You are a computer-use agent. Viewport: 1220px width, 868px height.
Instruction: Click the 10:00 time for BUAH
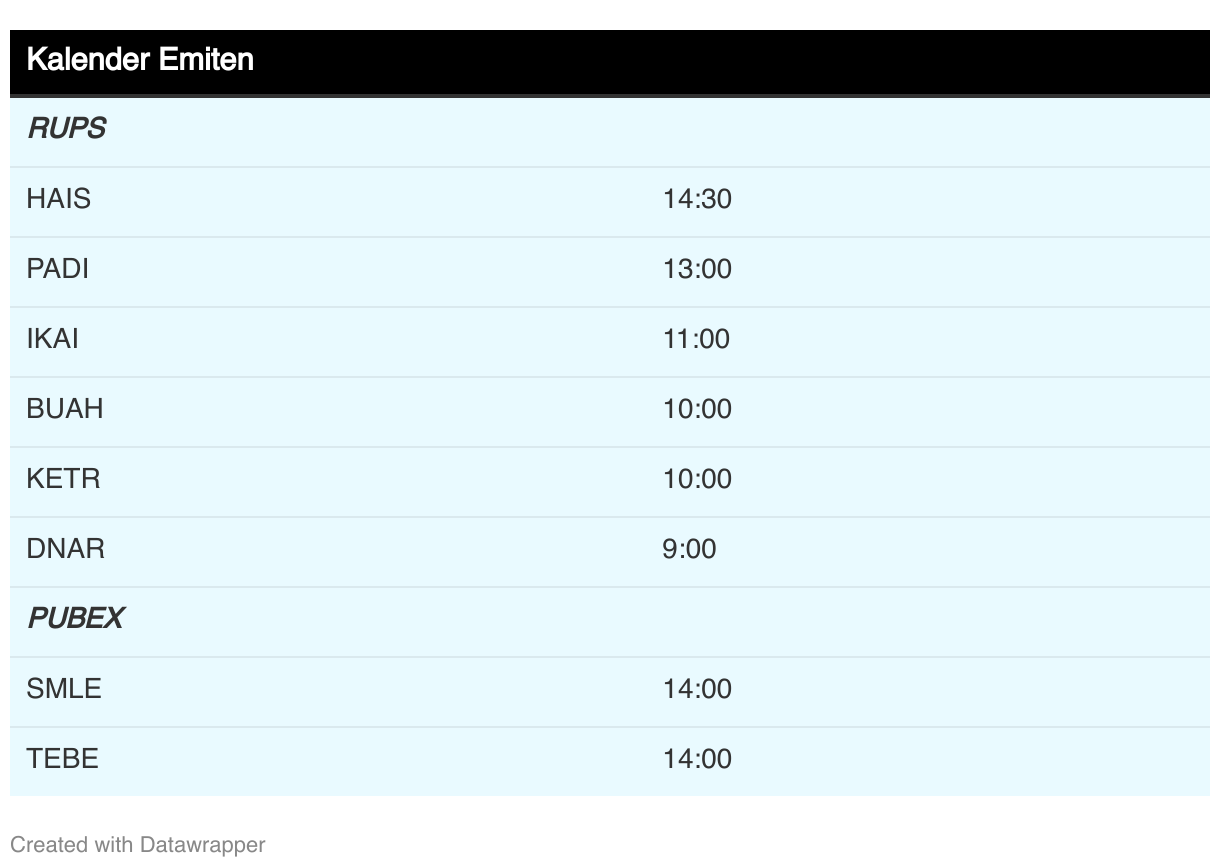[697, 409]
